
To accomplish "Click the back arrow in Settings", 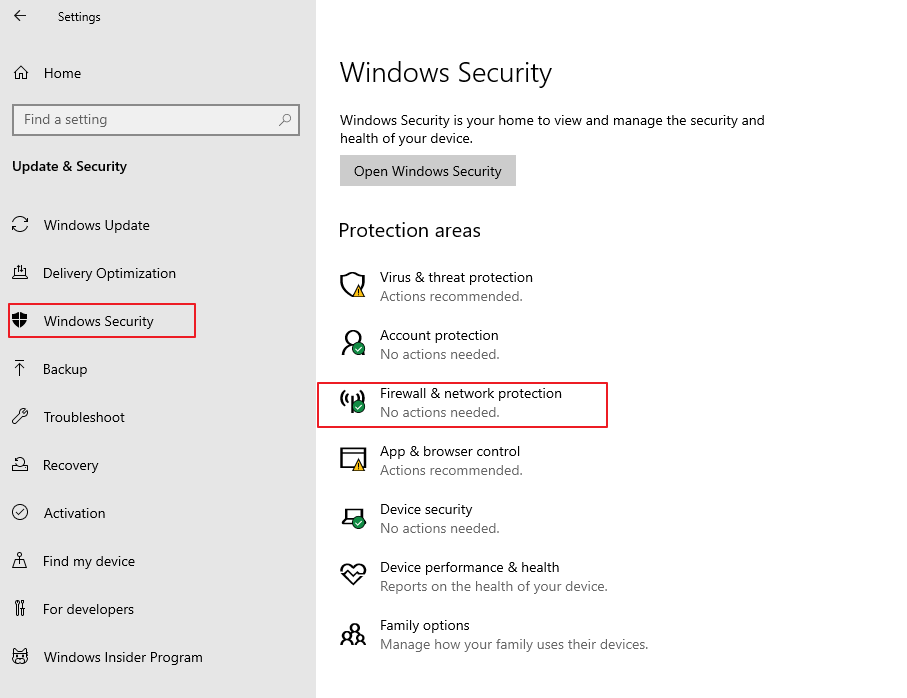I will coord(20,16).
